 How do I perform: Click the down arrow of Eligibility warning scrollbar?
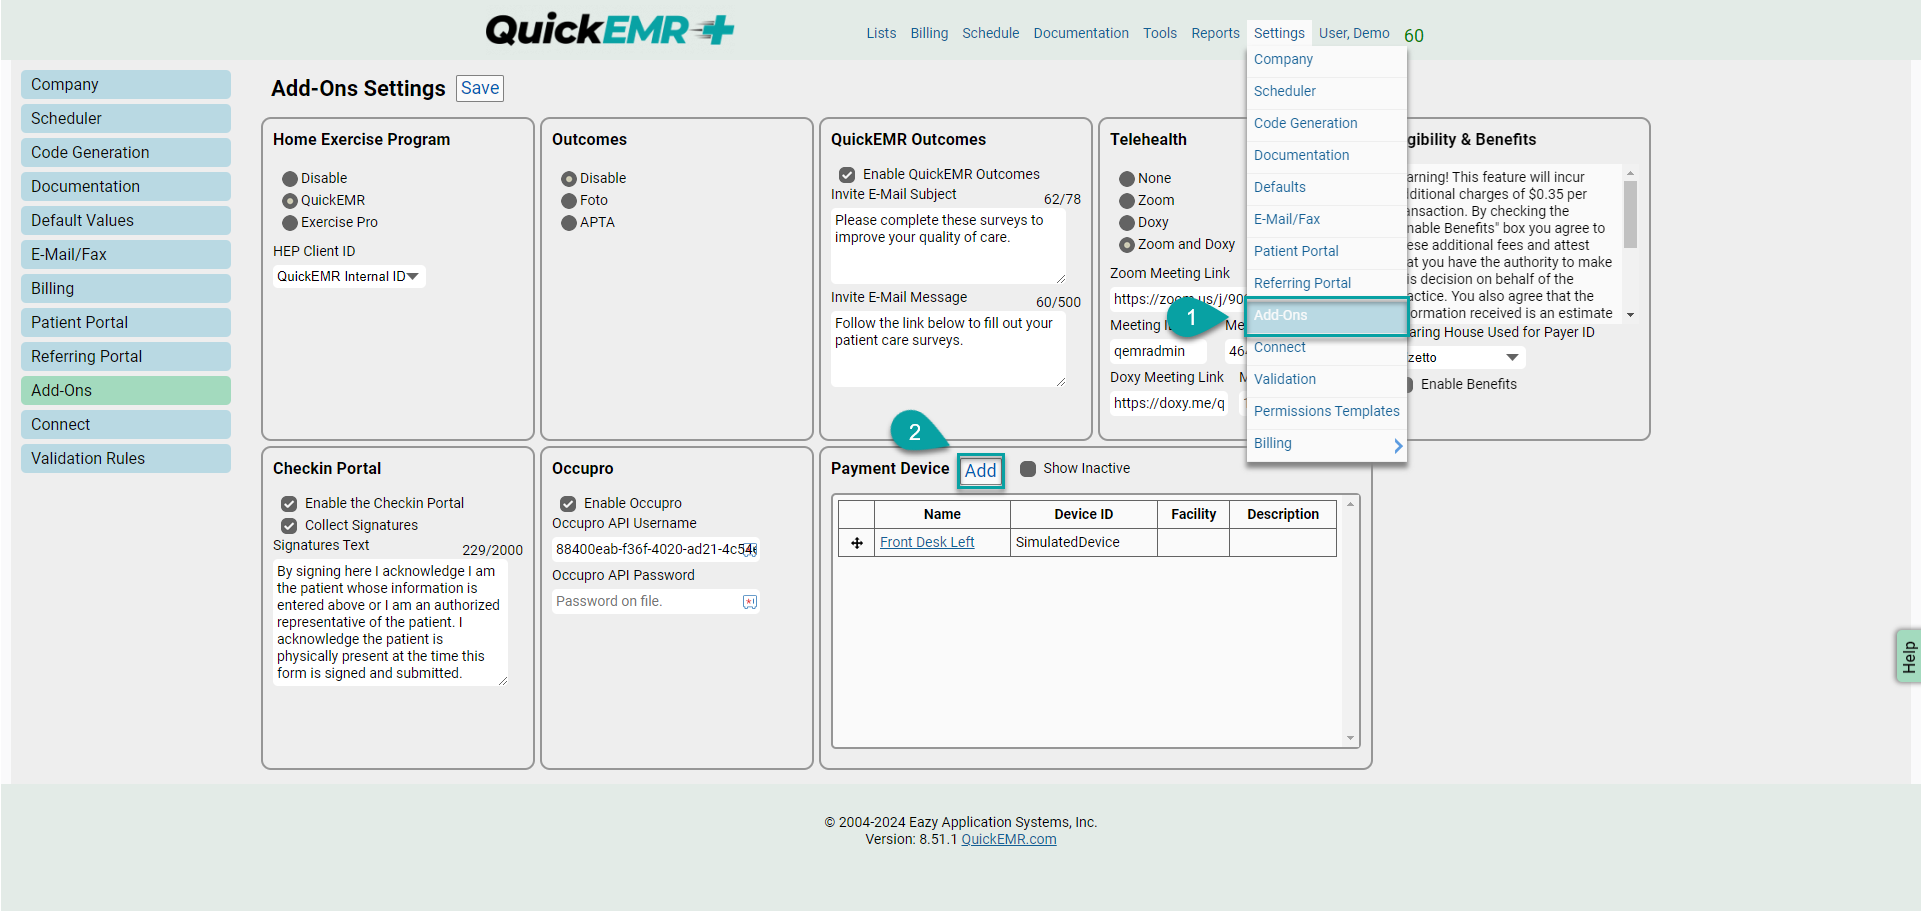[1630, 315]
